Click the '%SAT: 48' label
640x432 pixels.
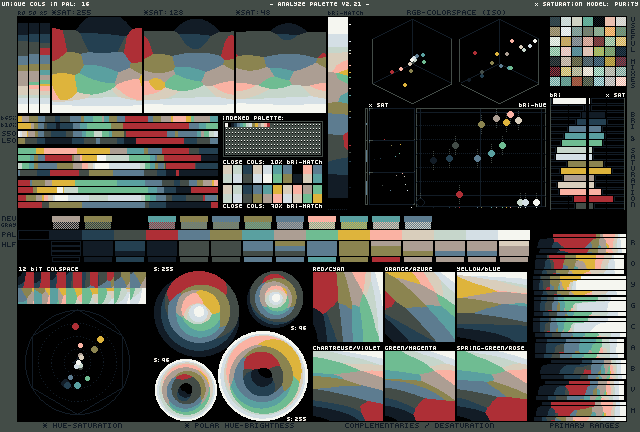(253, 13)
